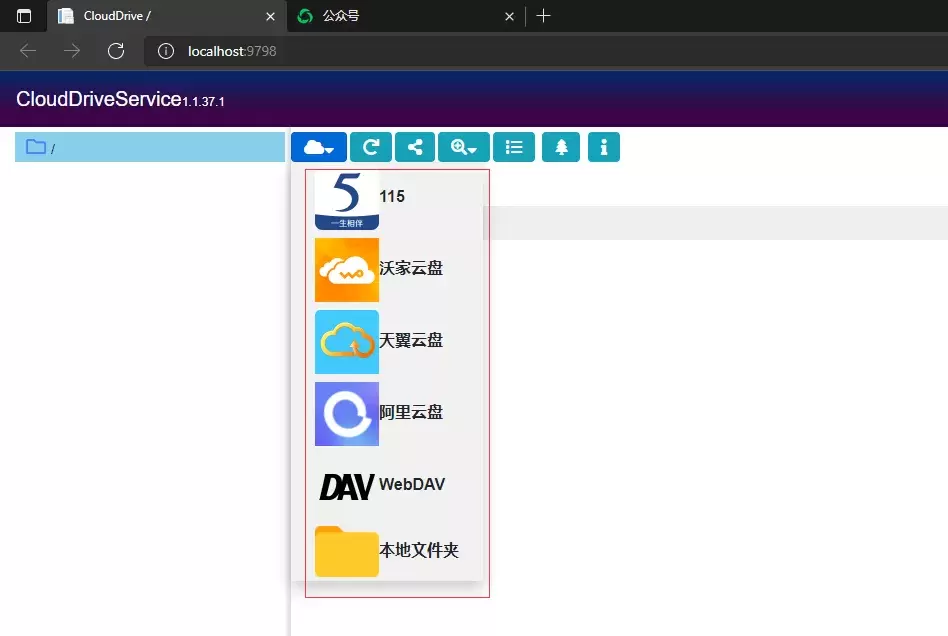
Task: Click the WebDAV DAV logo
Action: tap(346, 486)
